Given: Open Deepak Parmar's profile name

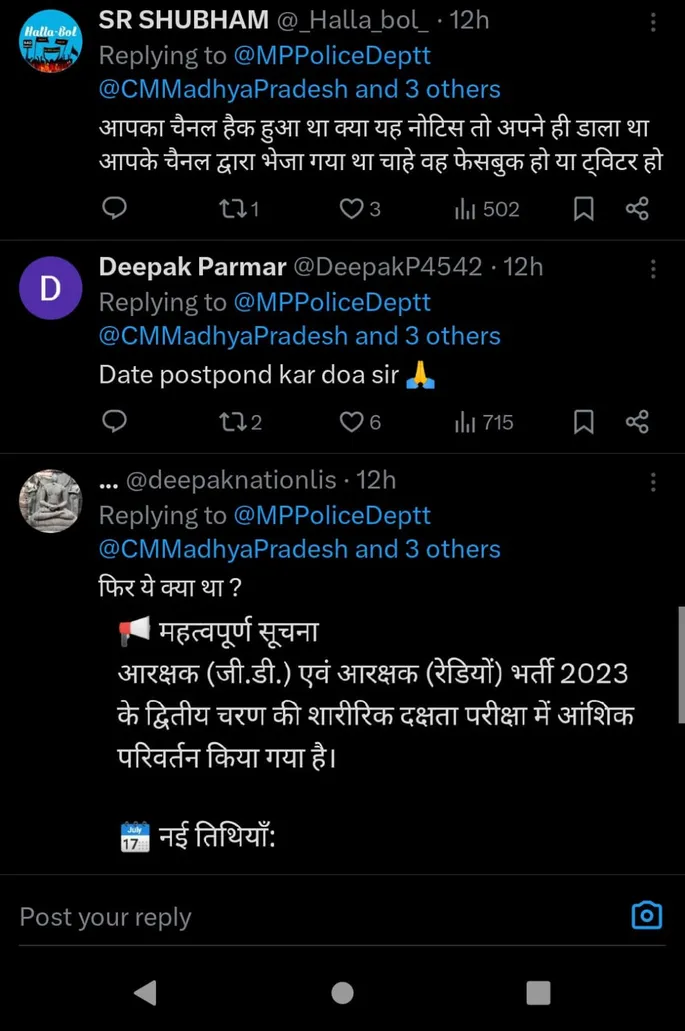Looking at the screenshot, I should [x=192, y=267].
